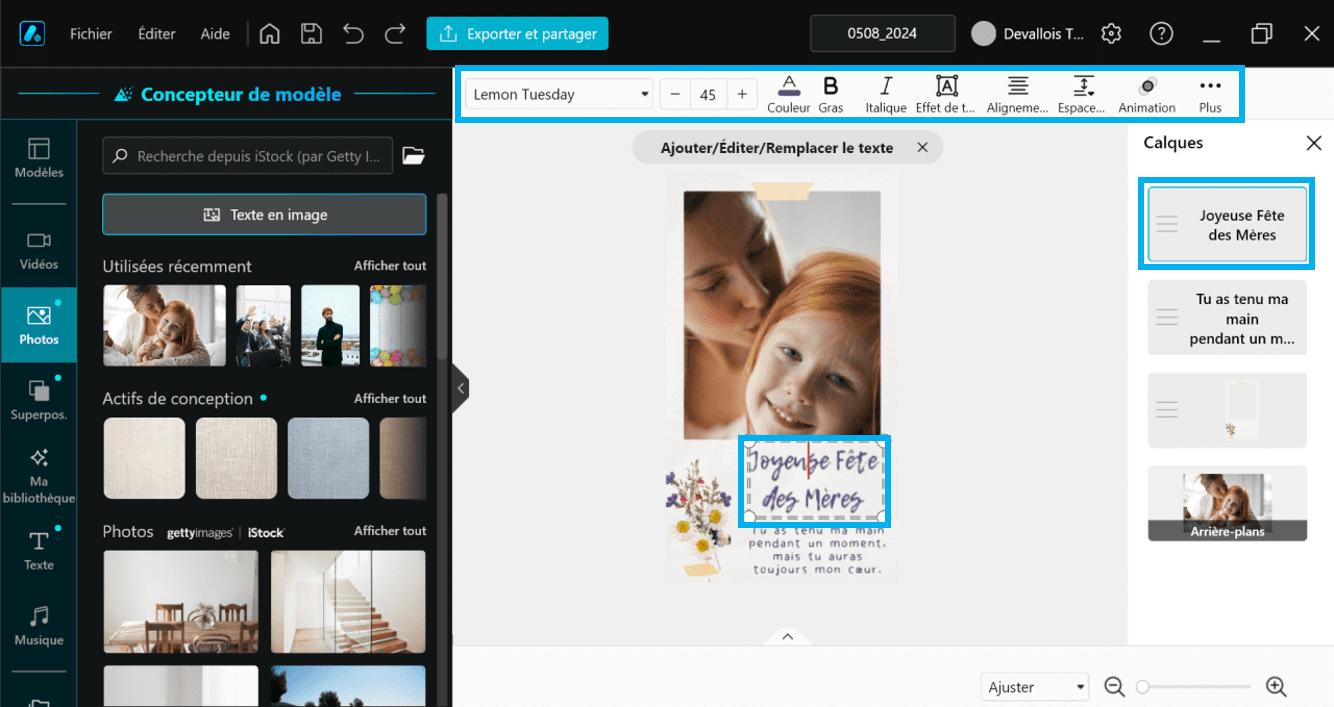Open the text alignment options
1334x707 pixels.
click(x=1017, y=94)
